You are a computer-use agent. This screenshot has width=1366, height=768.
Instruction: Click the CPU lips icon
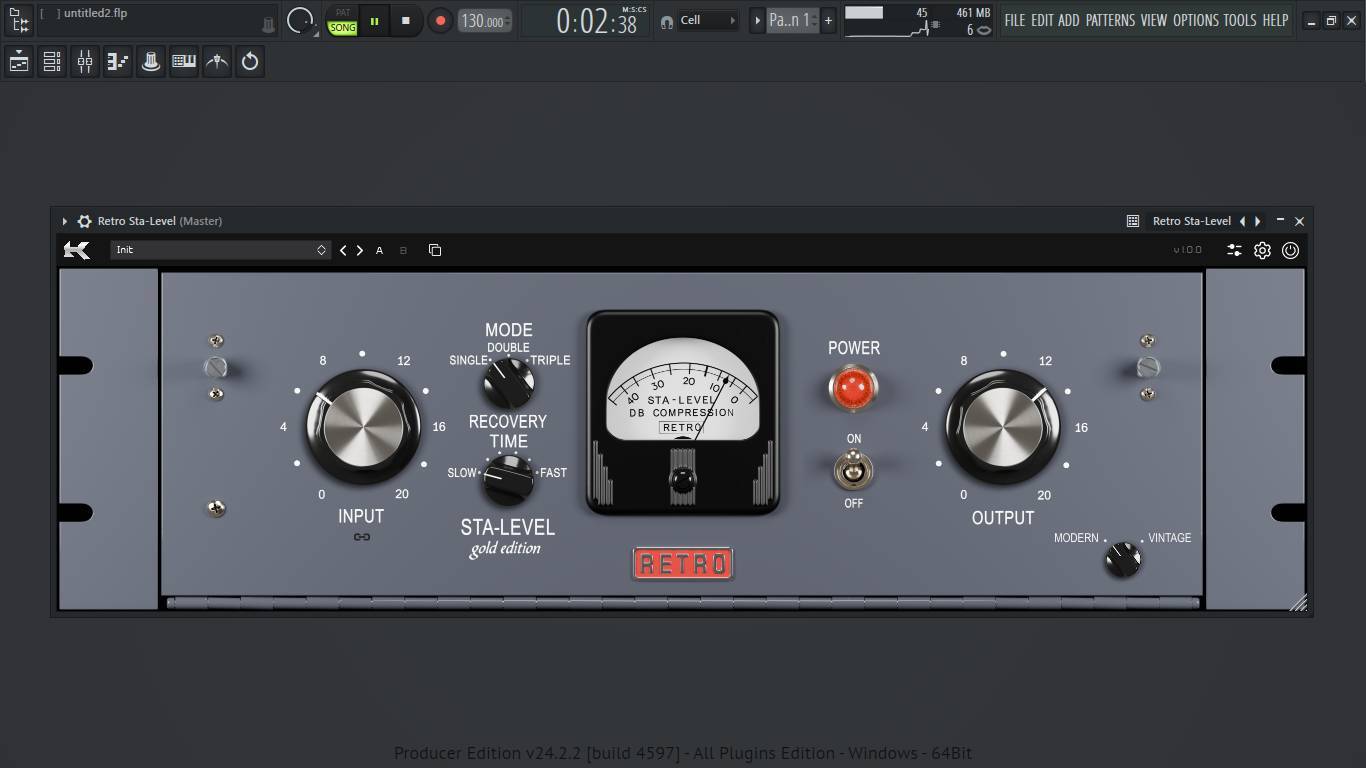(x=984, y=30)
